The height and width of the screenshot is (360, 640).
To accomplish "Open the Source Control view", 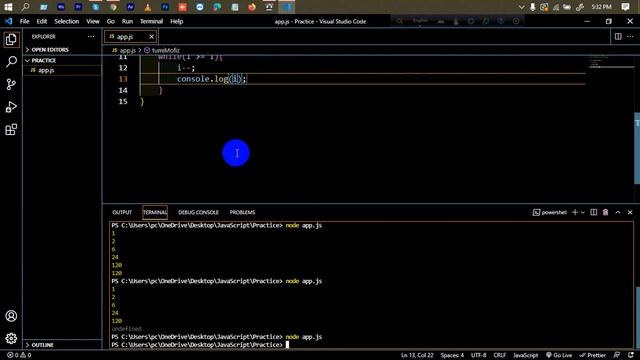I will pyautogui.click(x=11, y=84).
